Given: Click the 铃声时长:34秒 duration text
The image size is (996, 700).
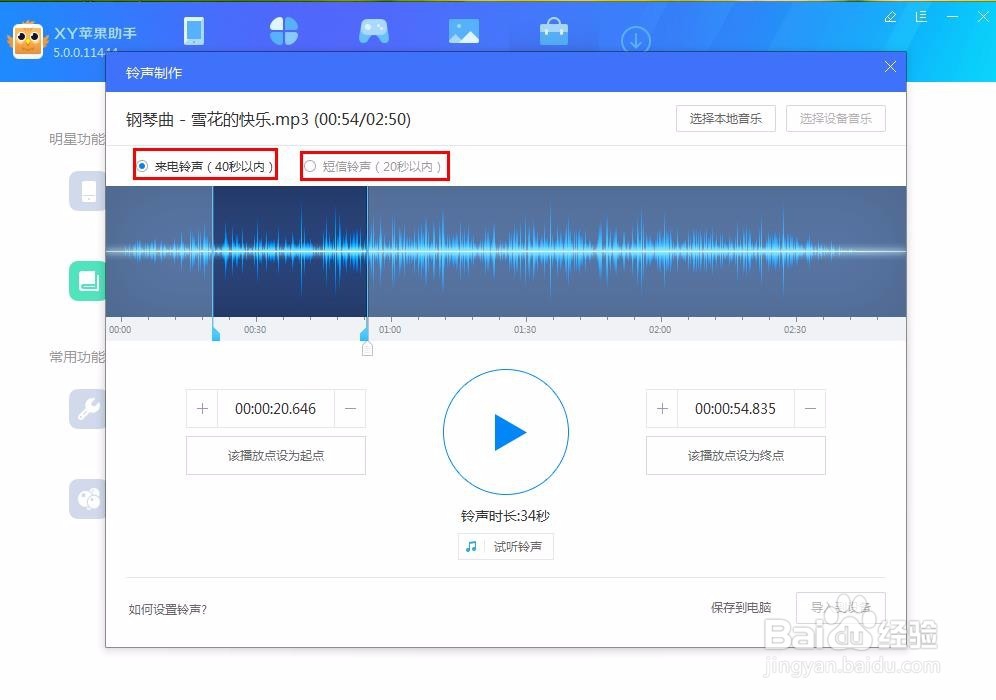Looking at the screenshot, I should 506,516.
